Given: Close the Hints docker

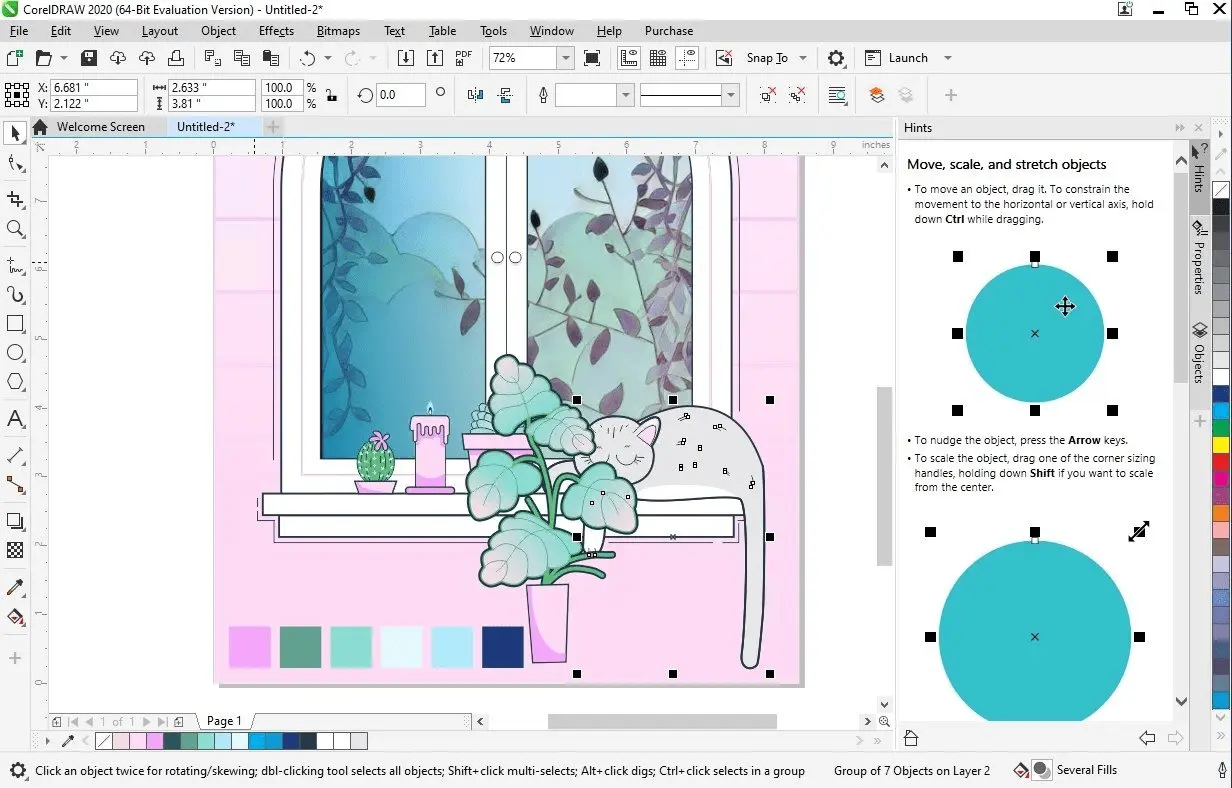Looking at the screenshot, I should click(1199, 127).
